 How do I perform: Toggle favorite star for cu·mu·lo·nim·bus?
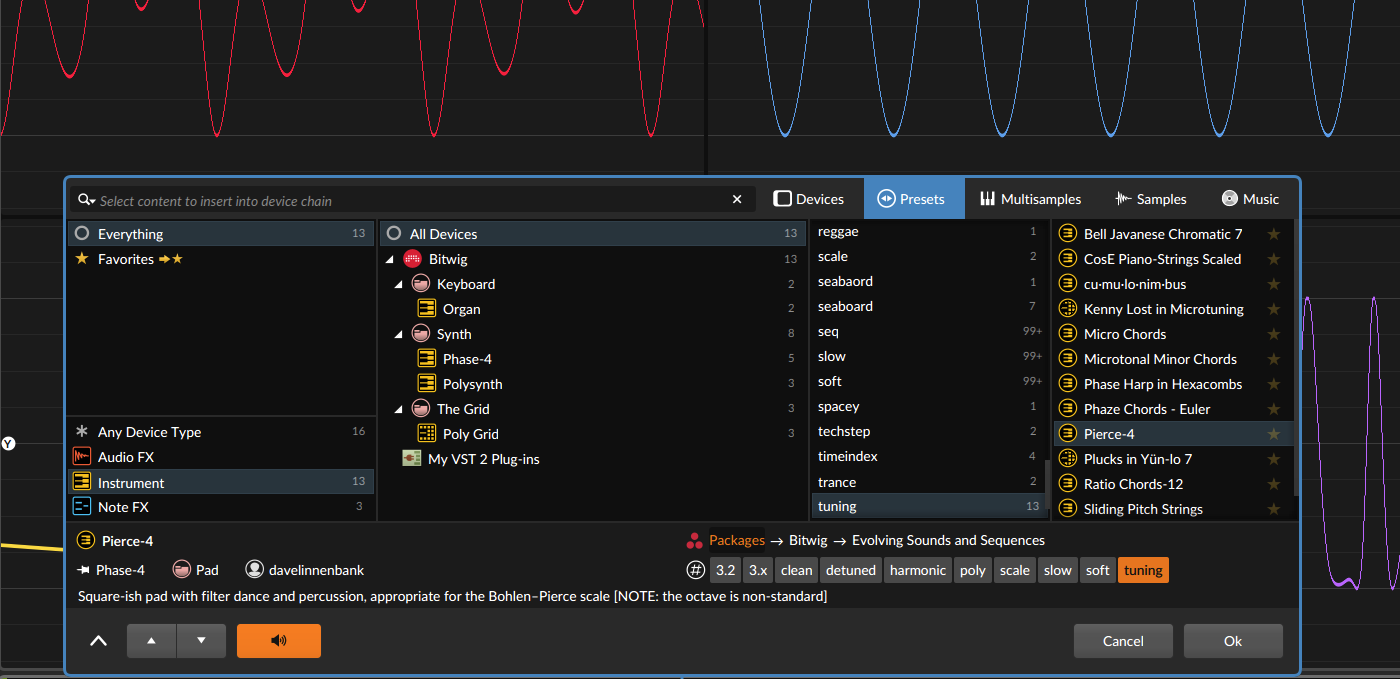tap(1274, 284)
